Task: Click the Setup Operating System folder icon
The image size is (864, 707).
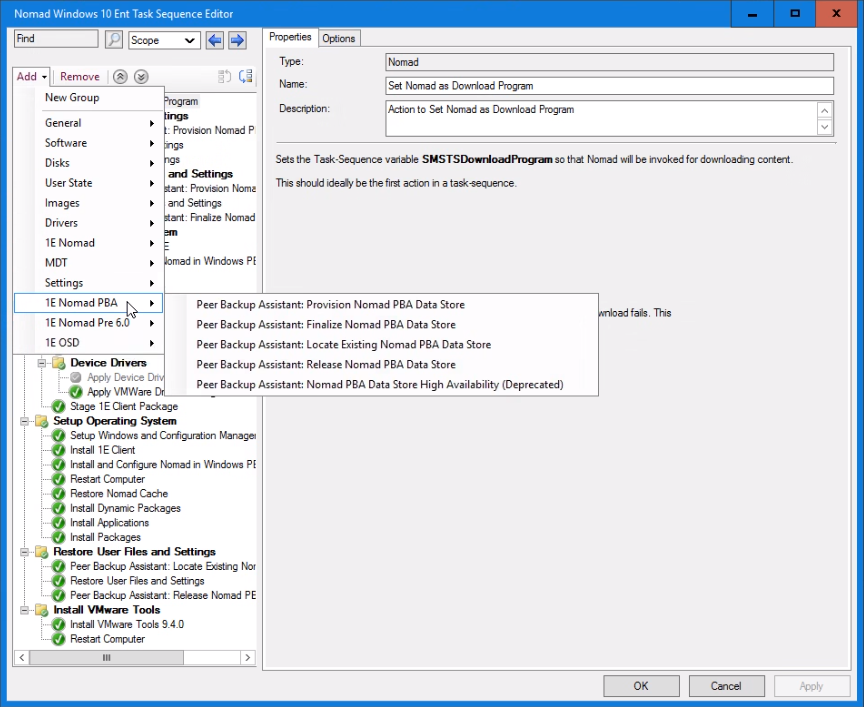Action: point(43,421)
